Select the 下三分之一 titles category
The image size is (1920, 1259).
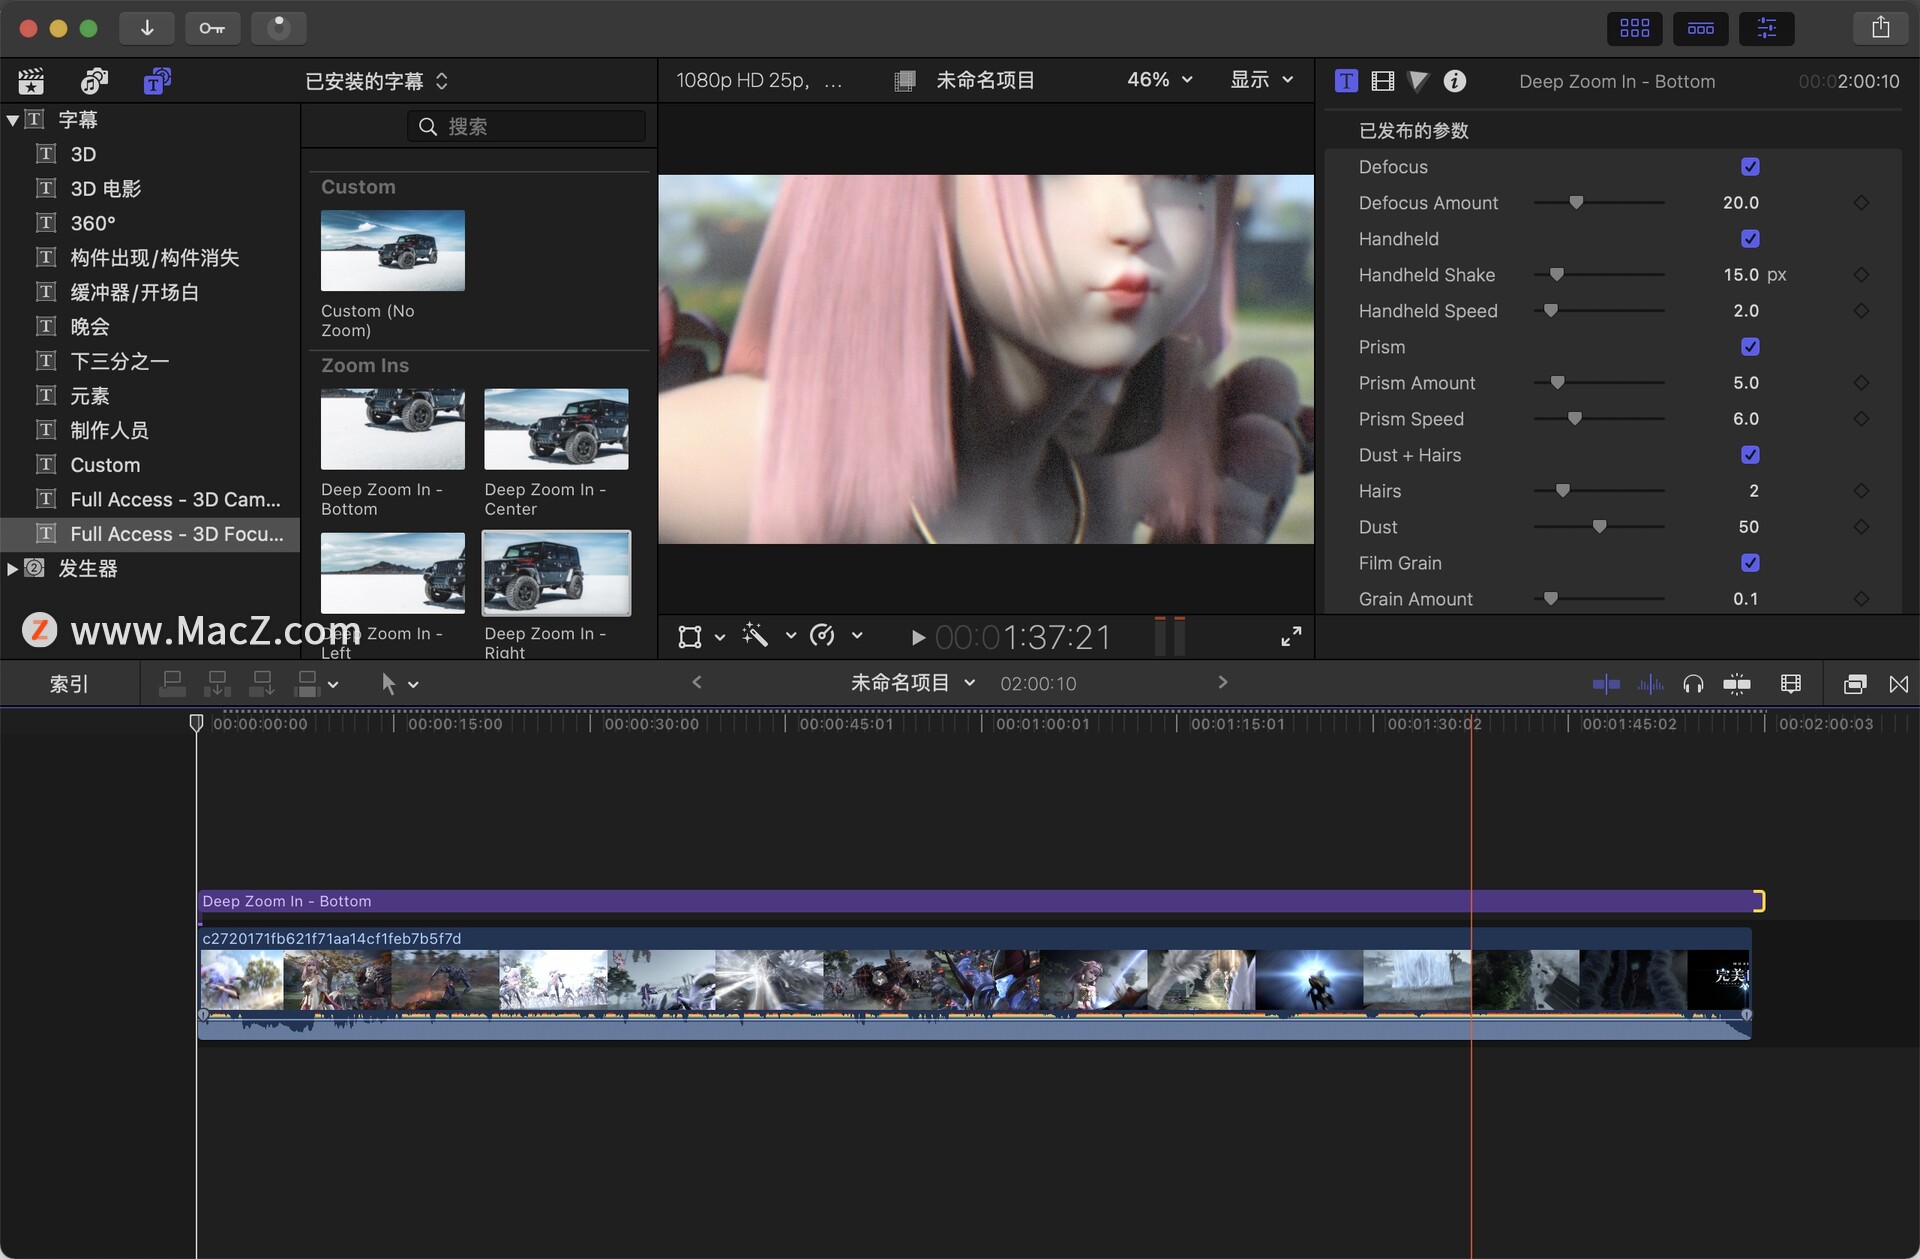(x=119, y=361)
